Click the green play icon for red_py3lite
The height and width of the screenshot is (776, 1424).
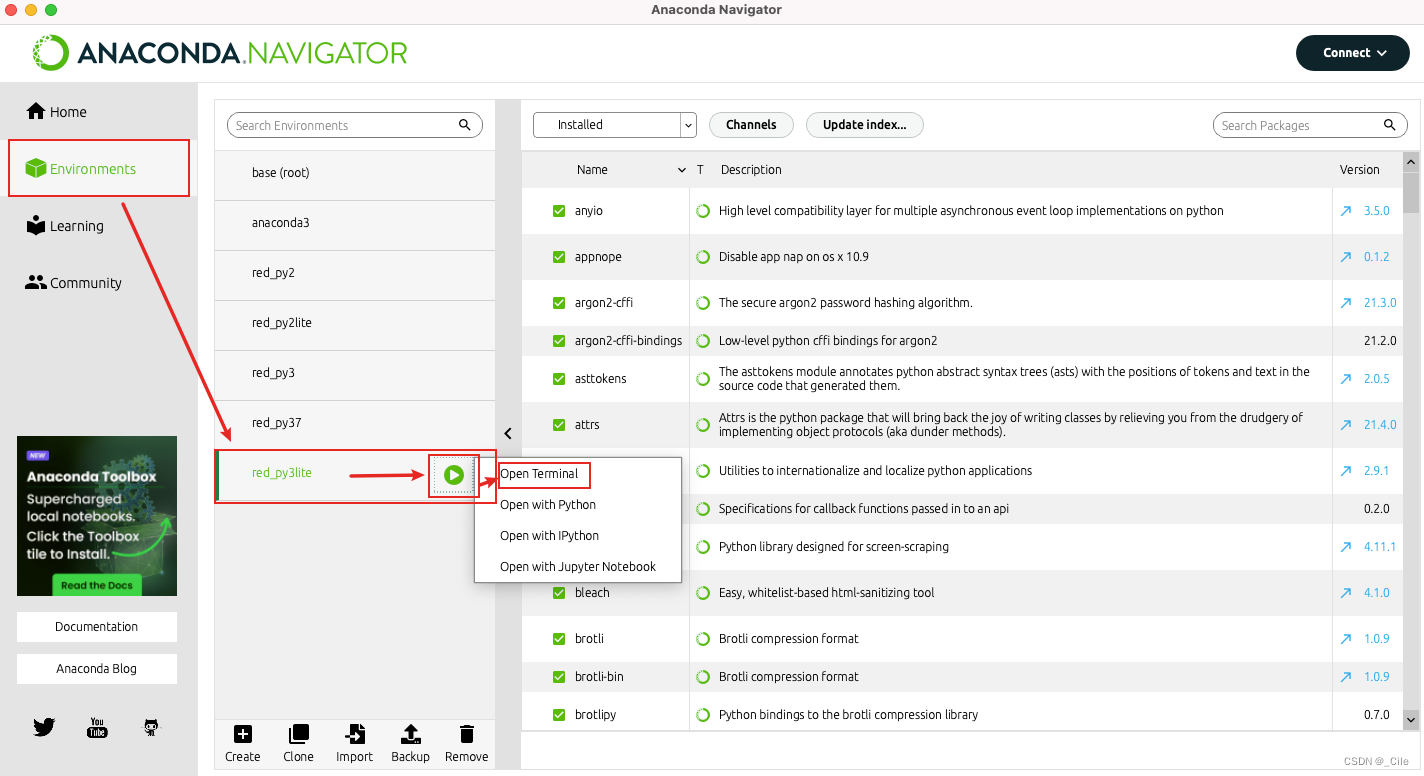[454, 475]
